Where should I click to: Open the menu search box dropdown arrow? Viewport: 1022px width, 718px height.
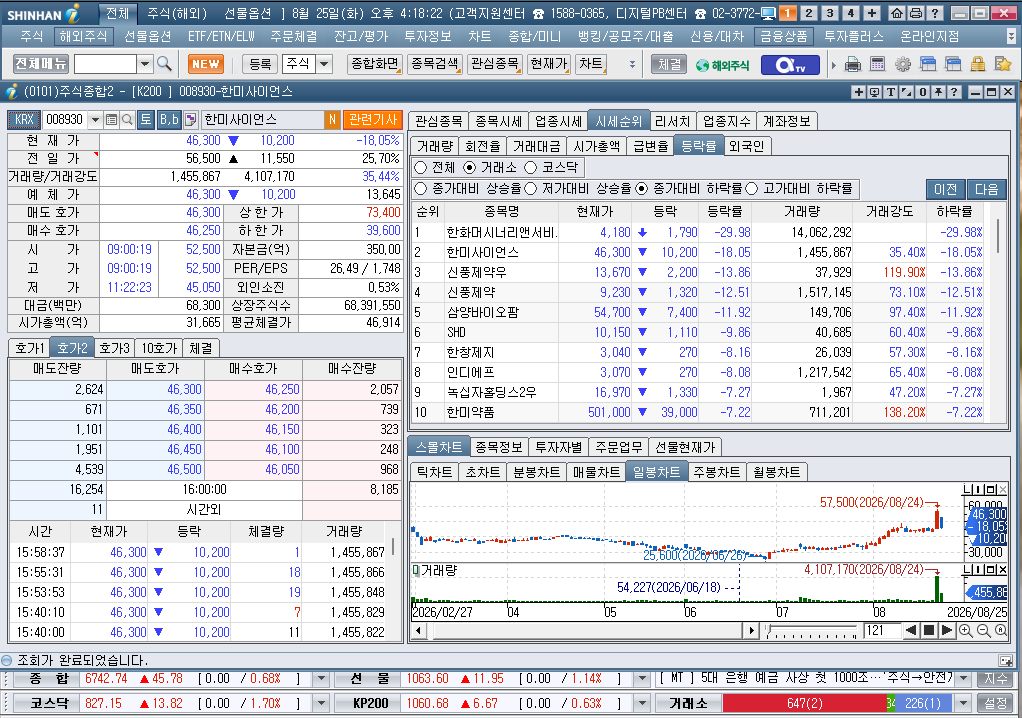pos(145,64)
